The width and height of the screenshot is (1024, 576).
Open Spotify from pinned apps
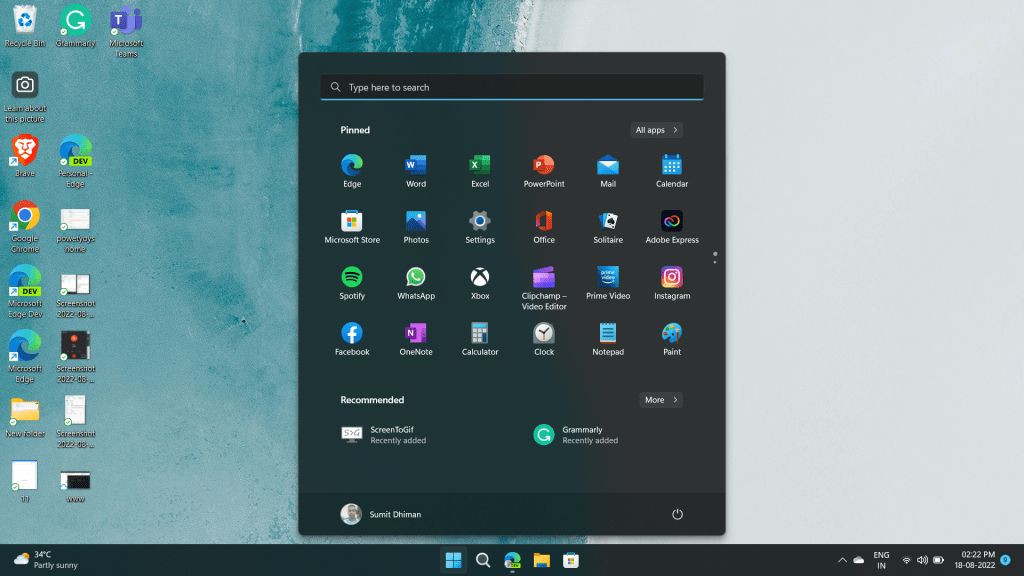pos(352,283)
